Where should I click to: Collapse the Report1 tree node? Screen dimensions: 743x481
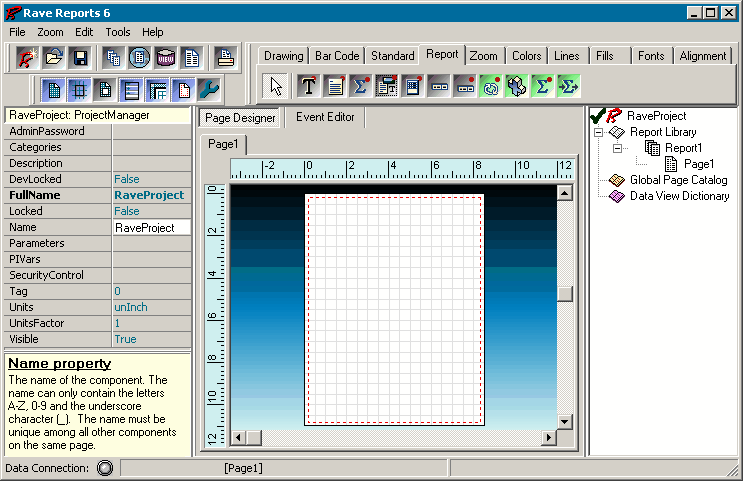[x=617, y=148]
